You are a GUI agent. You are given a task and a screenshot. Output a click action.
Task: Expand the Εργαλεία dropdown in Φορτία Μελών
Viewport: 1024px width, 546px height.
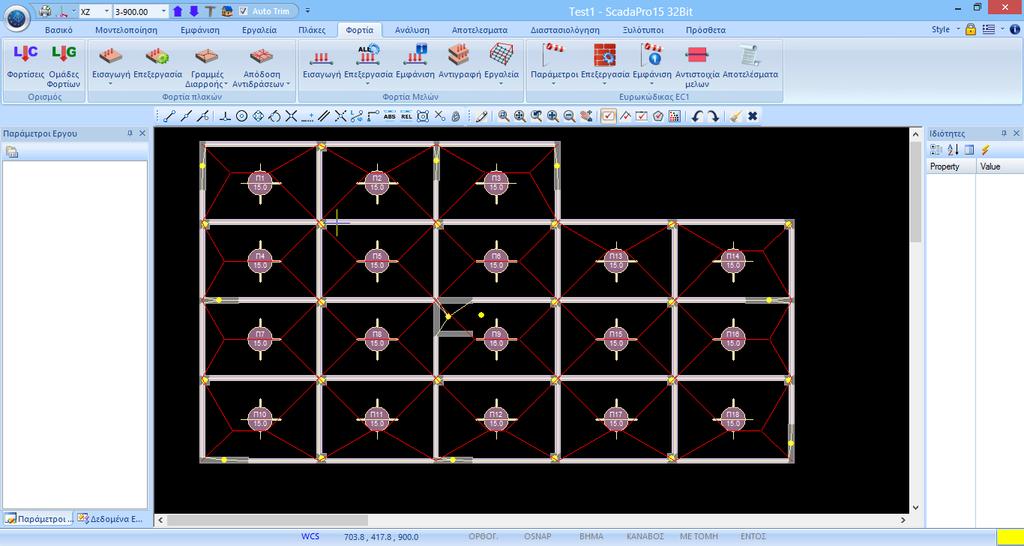point(501,84)
